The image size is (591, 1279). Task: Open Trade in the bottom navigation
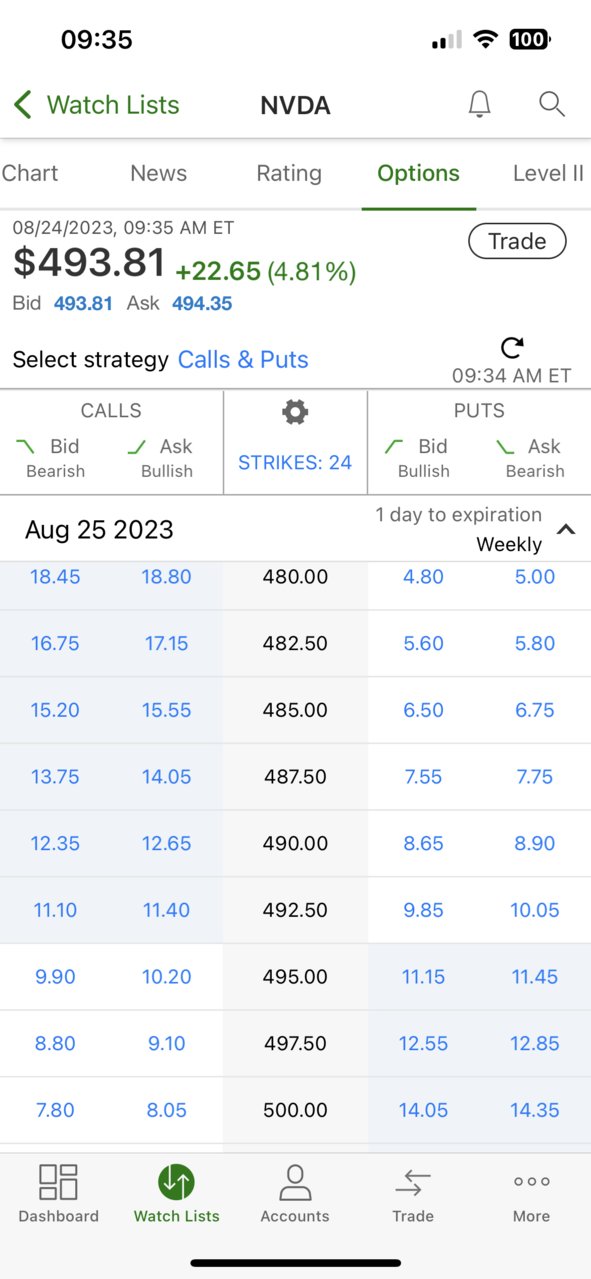click(x=413, y=1193)
